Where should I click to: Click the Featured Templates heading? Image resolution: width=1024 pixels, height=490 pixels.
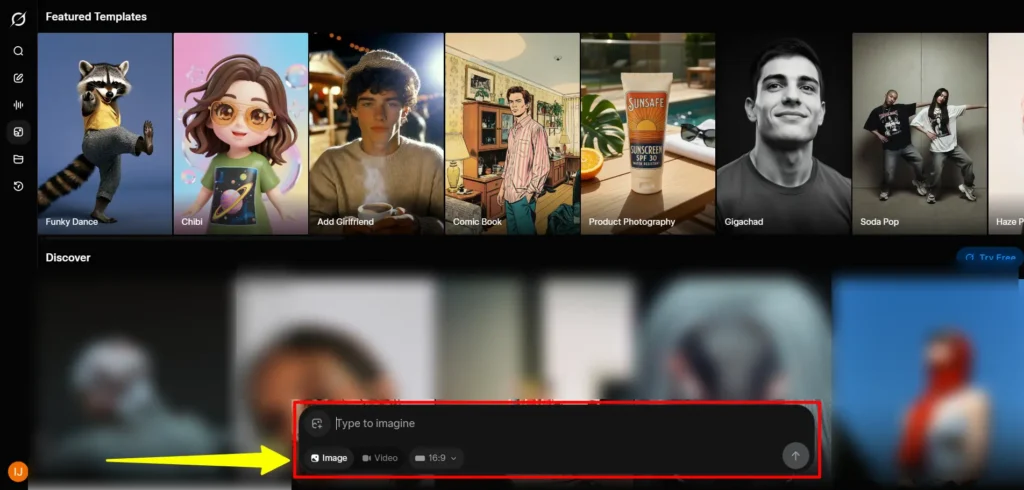[96, 17]
